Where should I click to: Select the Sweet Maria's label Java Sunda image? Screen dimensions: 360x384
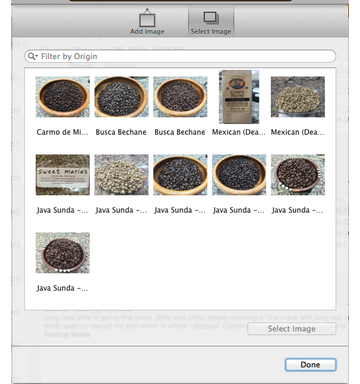tap(63, 175)
